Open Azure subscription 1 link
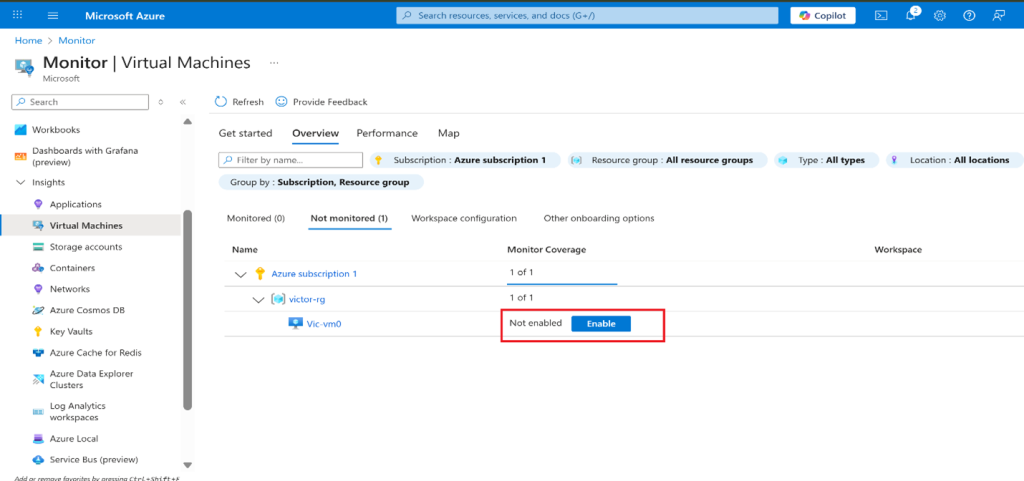This screenshot has width=1024, height=481. click(x=314, y=274)
